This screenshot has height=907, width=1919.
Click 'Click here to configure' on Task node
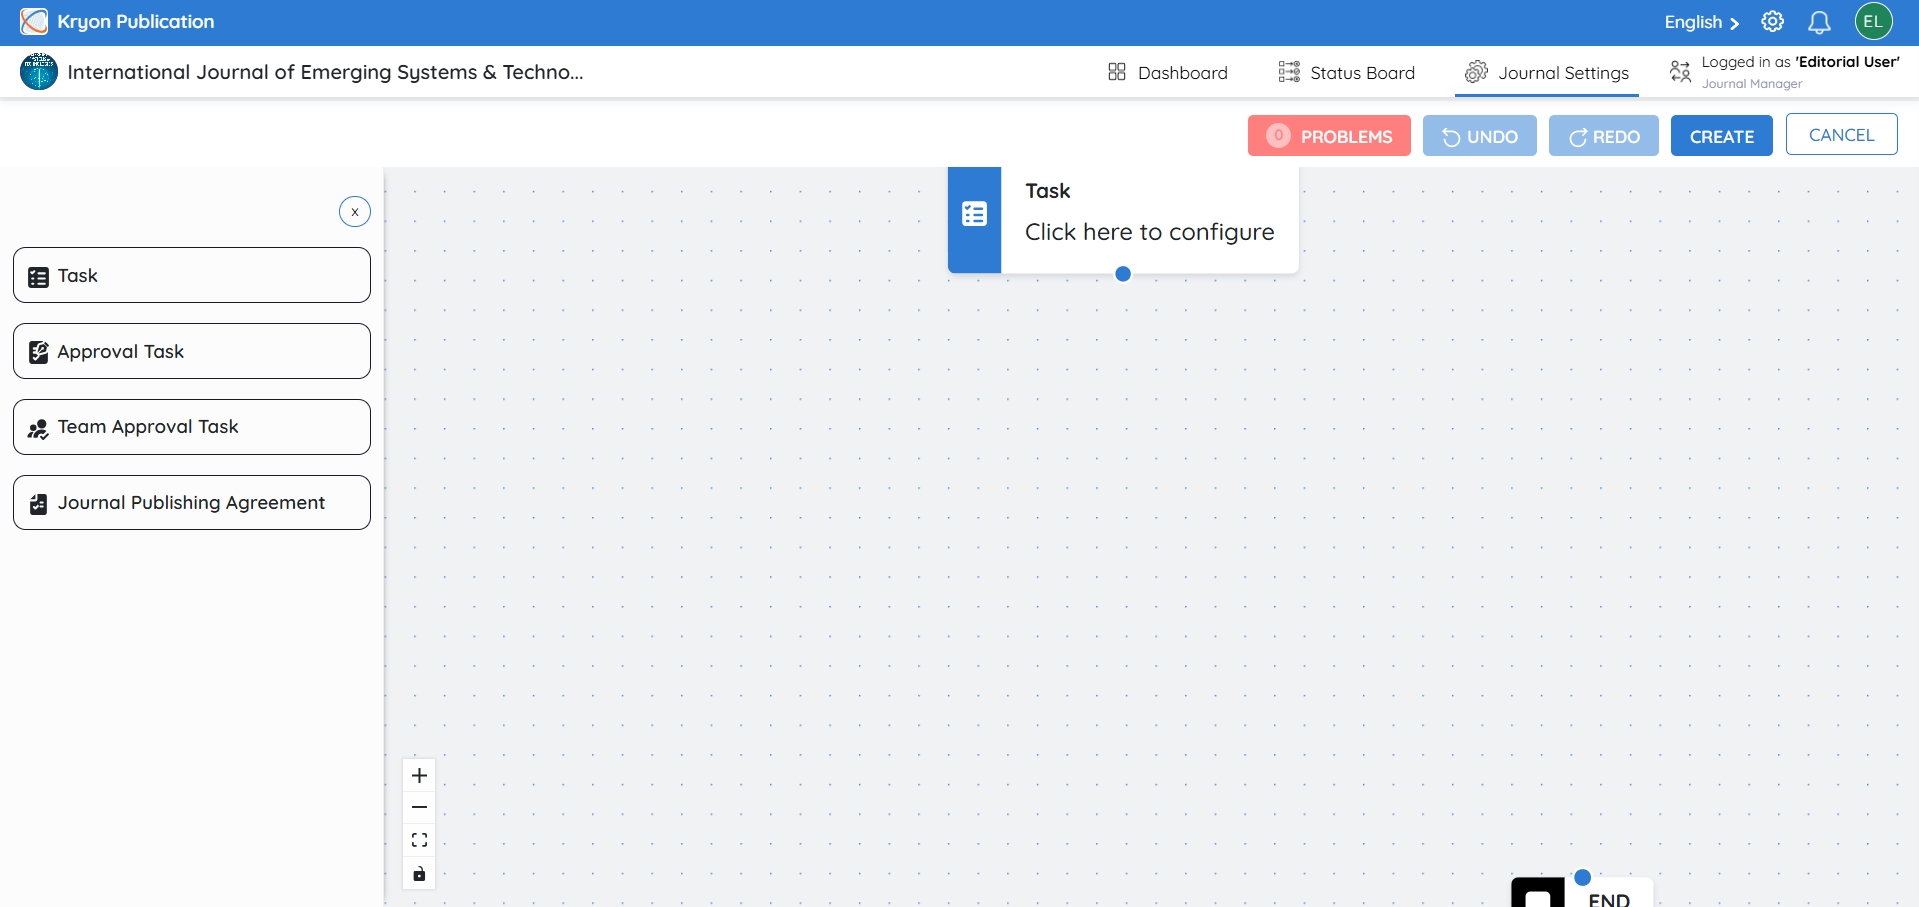point(1150,232)
